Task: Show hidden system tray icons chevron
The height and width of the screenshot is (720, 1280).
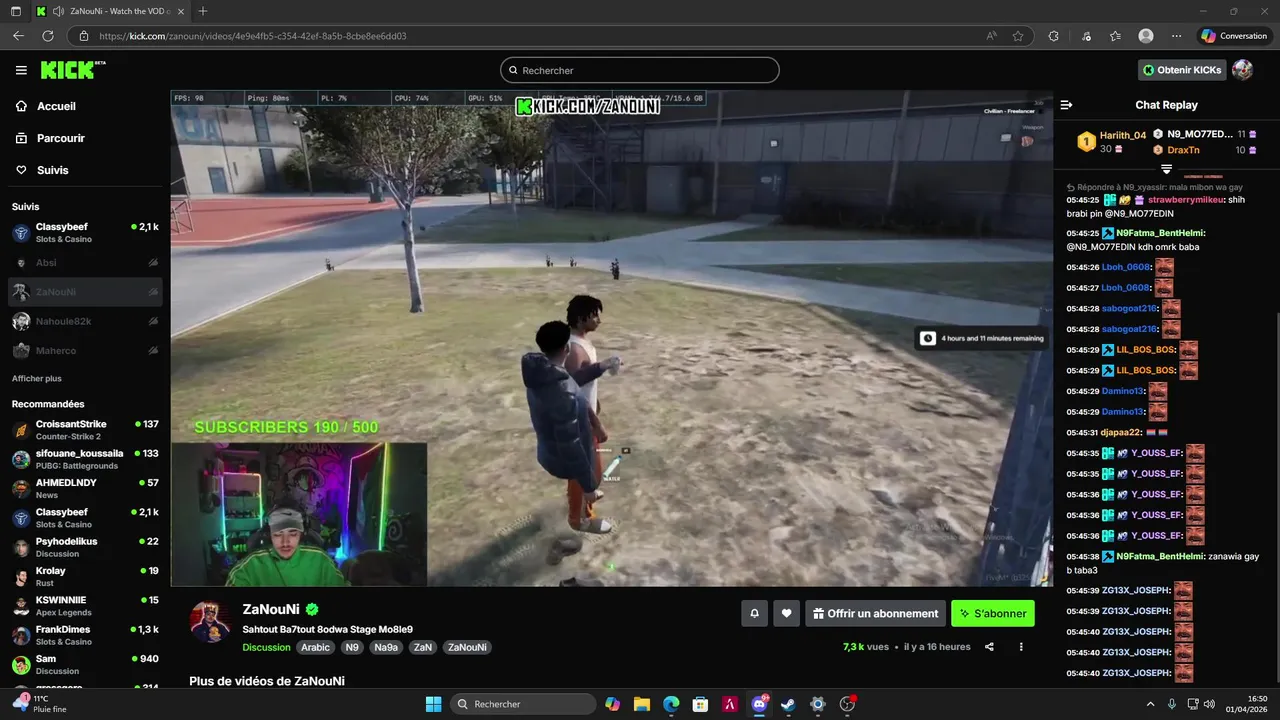Action: pyautogui.click(x=1150, y=704)
